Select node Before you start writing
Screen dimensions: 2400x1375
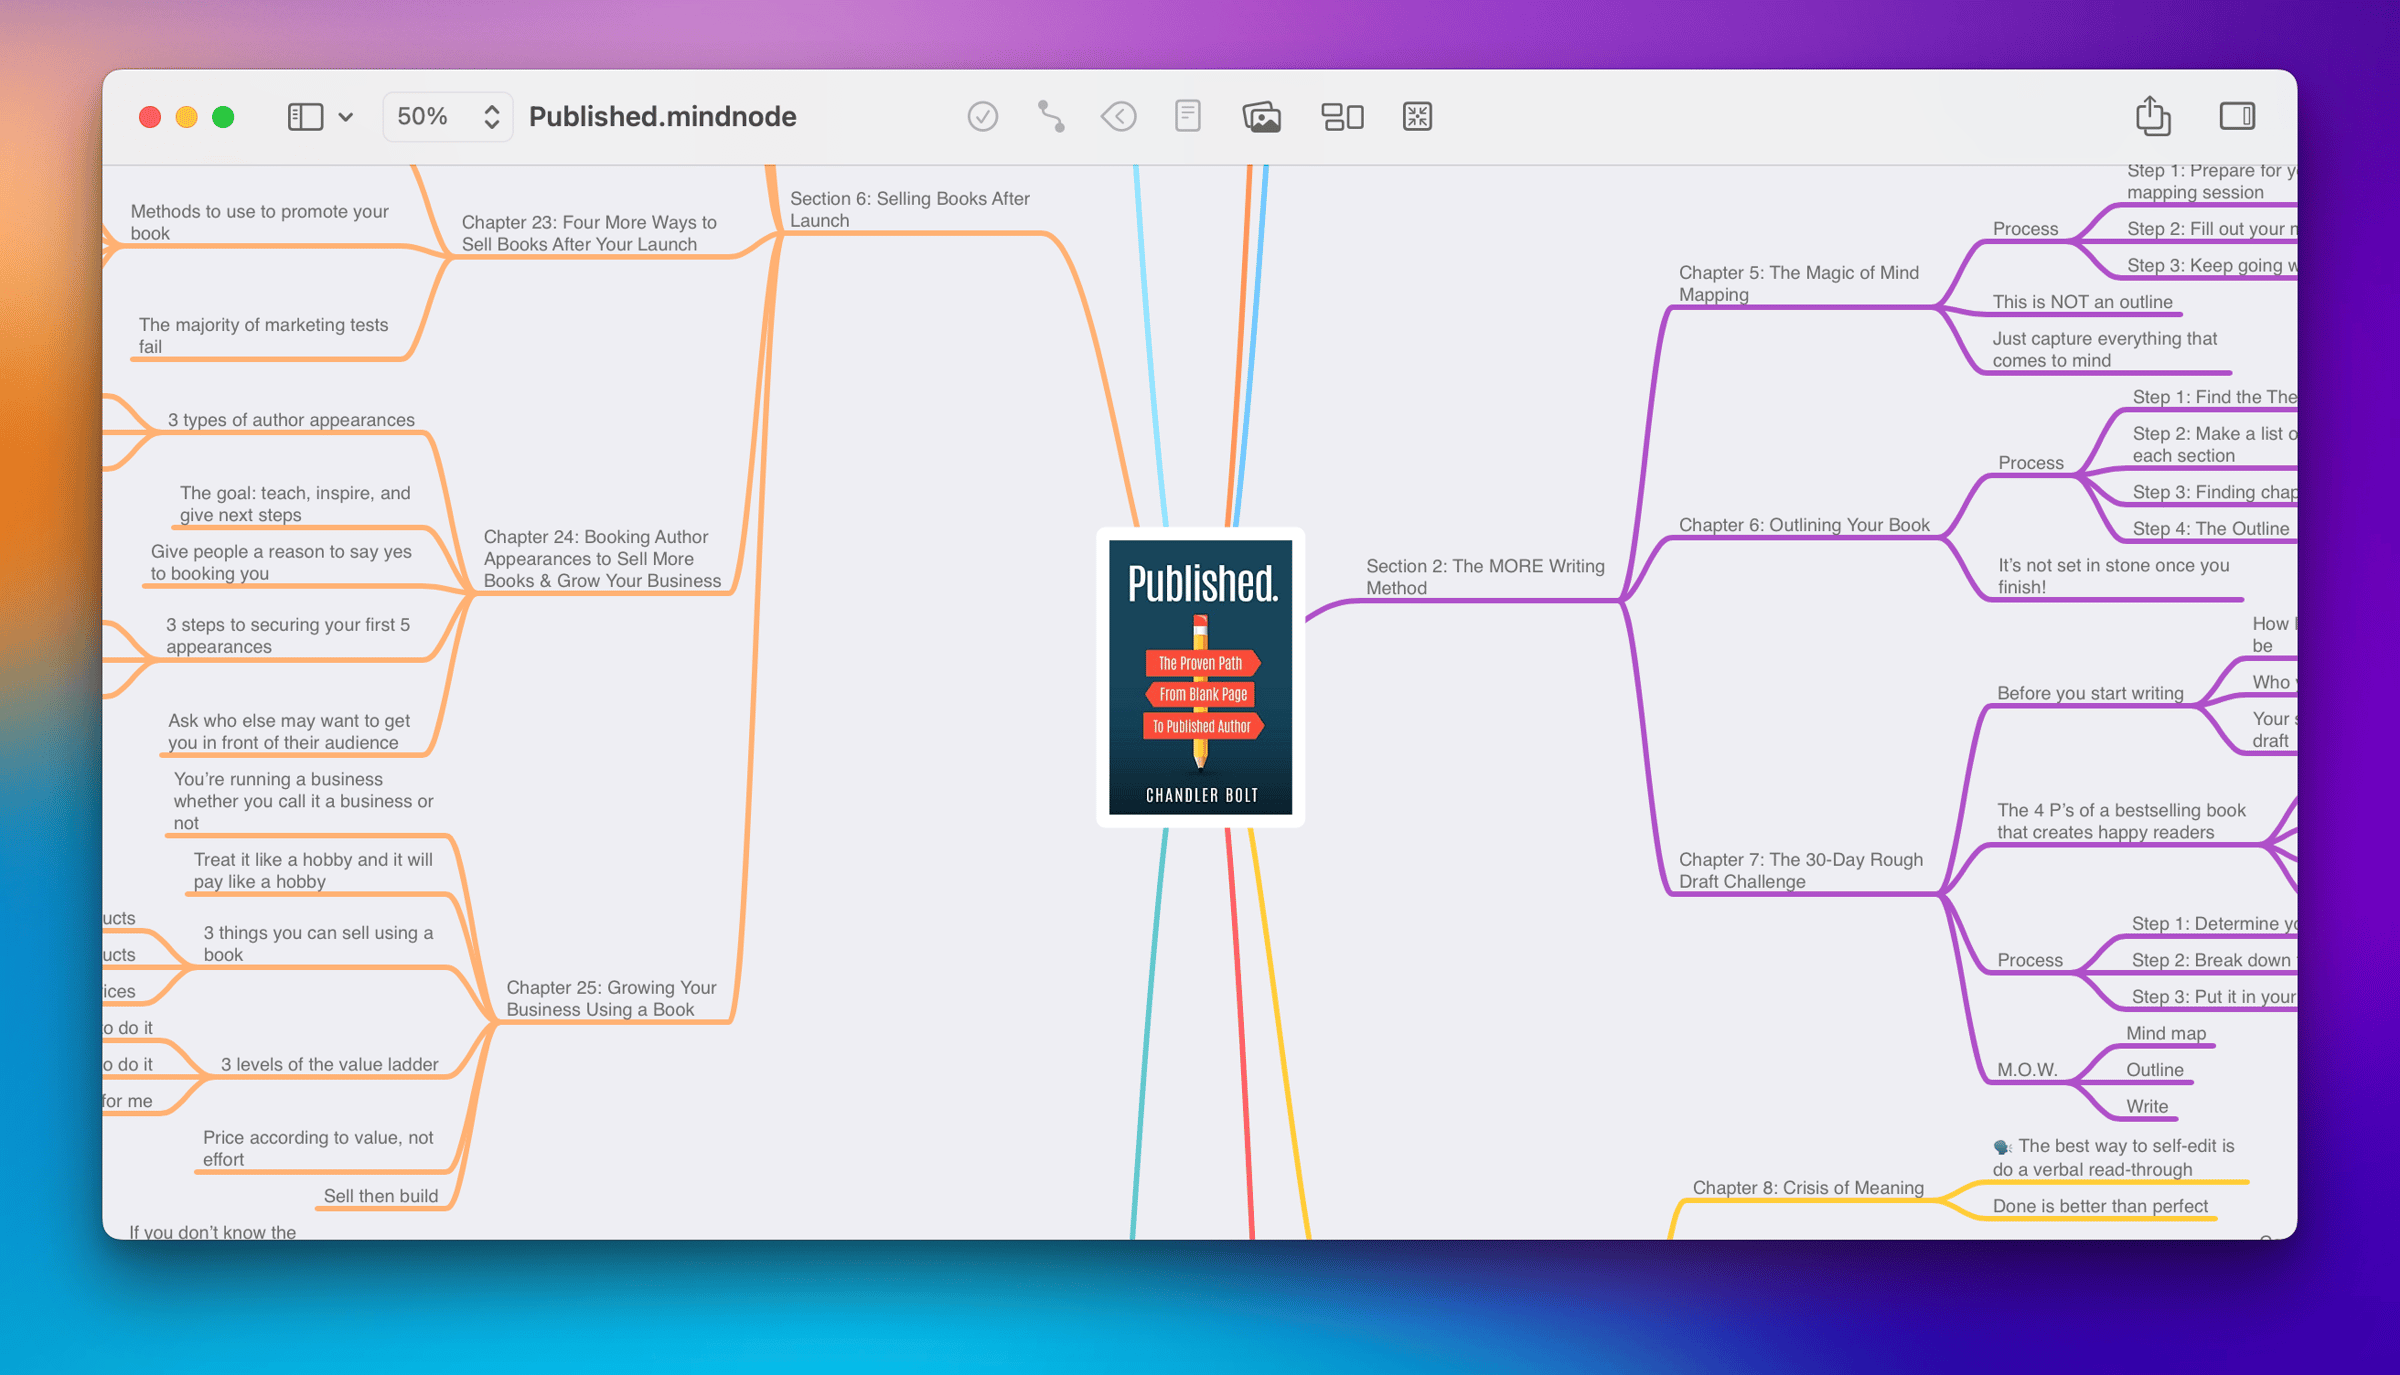pyautogui.click(x=2090, y=693)
